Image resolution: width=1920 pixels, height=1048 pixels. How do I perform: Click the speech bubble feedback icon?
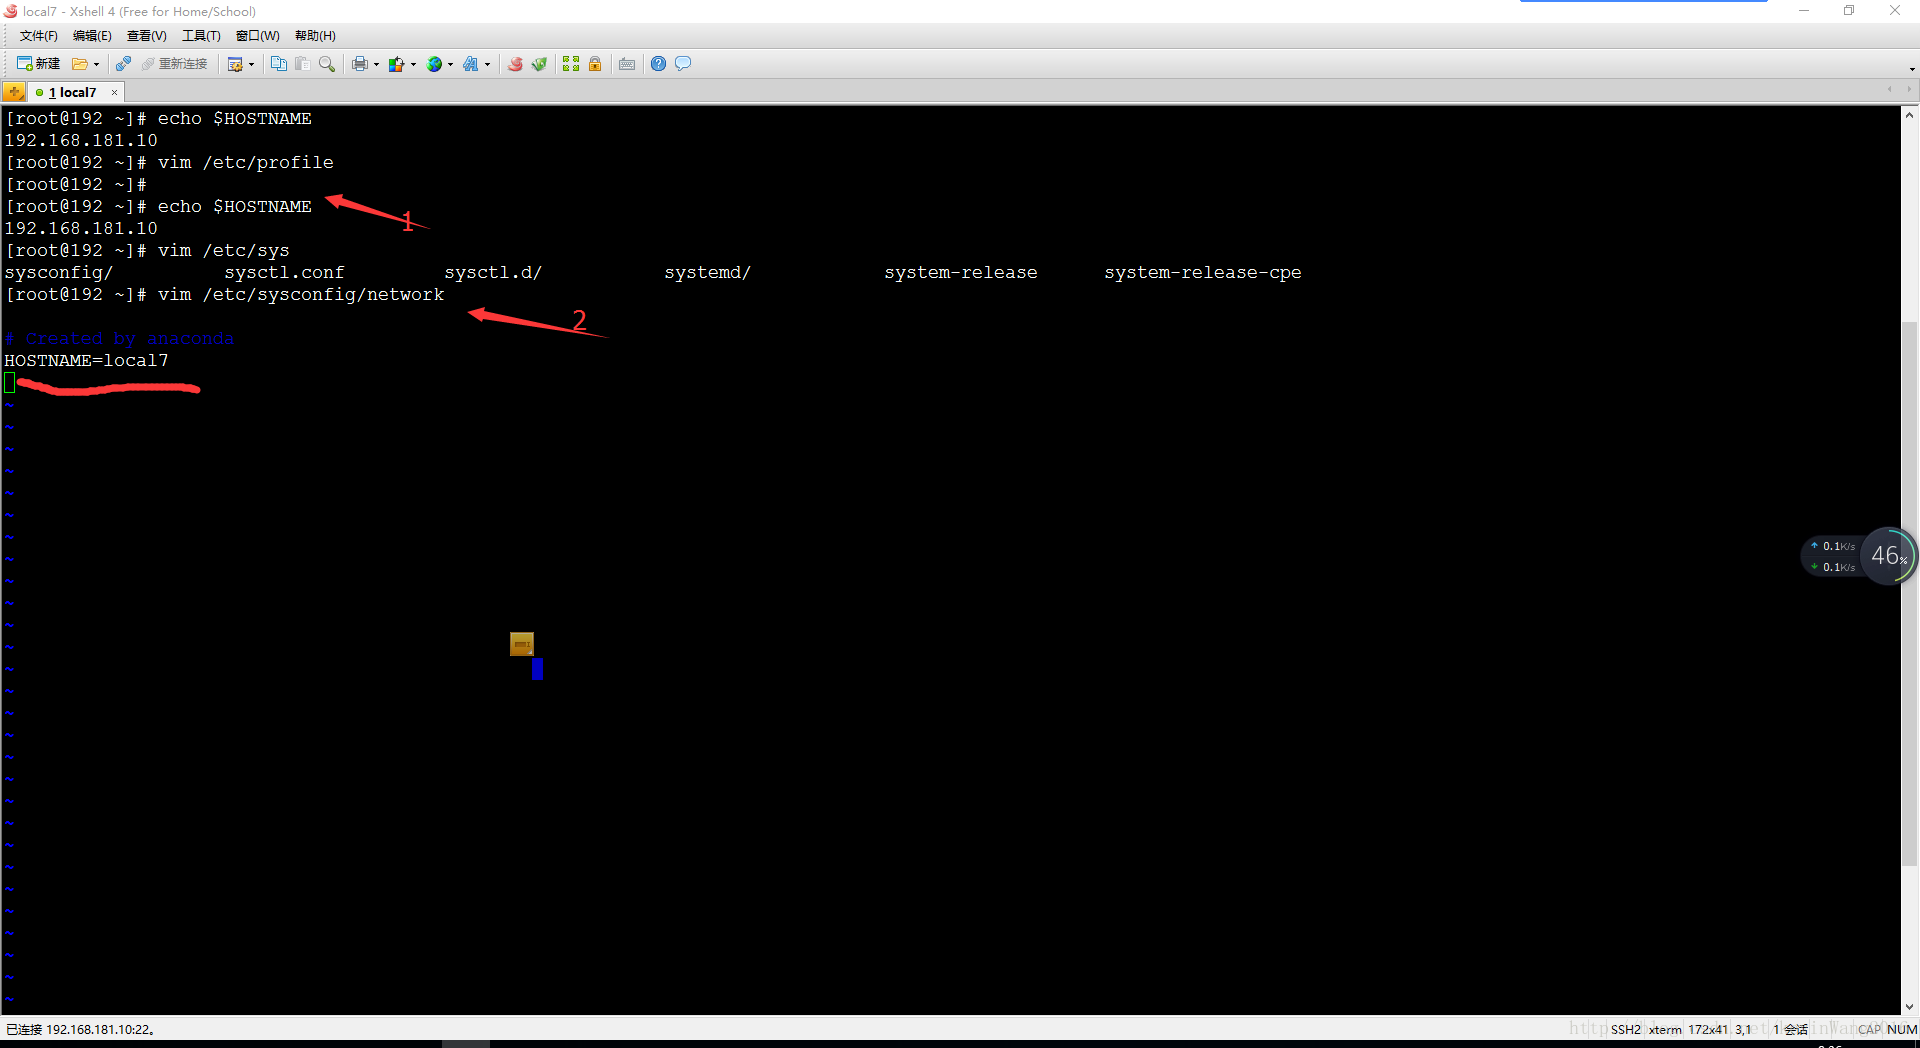(x=683, y=64)
